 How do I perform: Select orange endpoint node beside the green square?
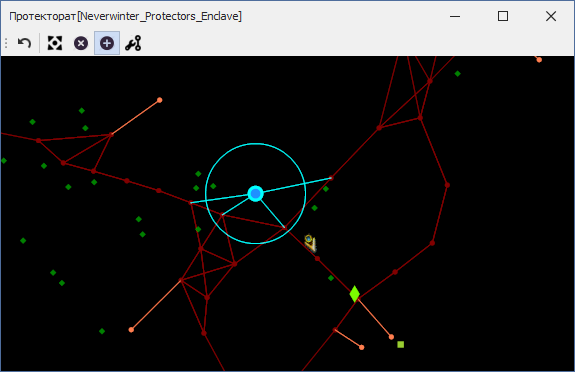[391, 337]
